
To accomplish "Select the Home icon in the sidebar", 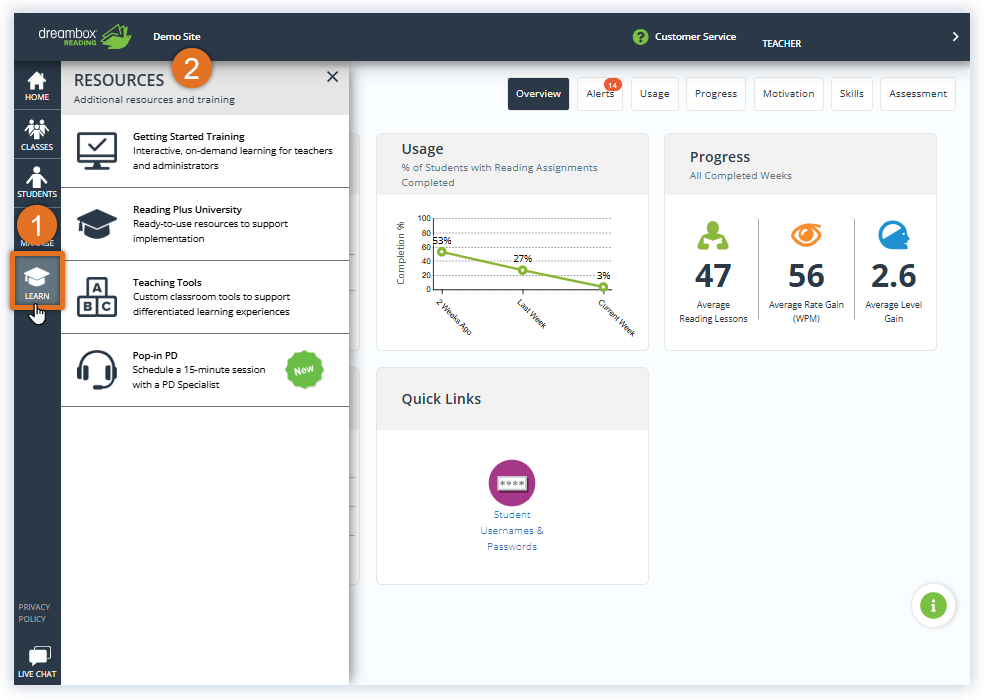I will pos(36,85).
